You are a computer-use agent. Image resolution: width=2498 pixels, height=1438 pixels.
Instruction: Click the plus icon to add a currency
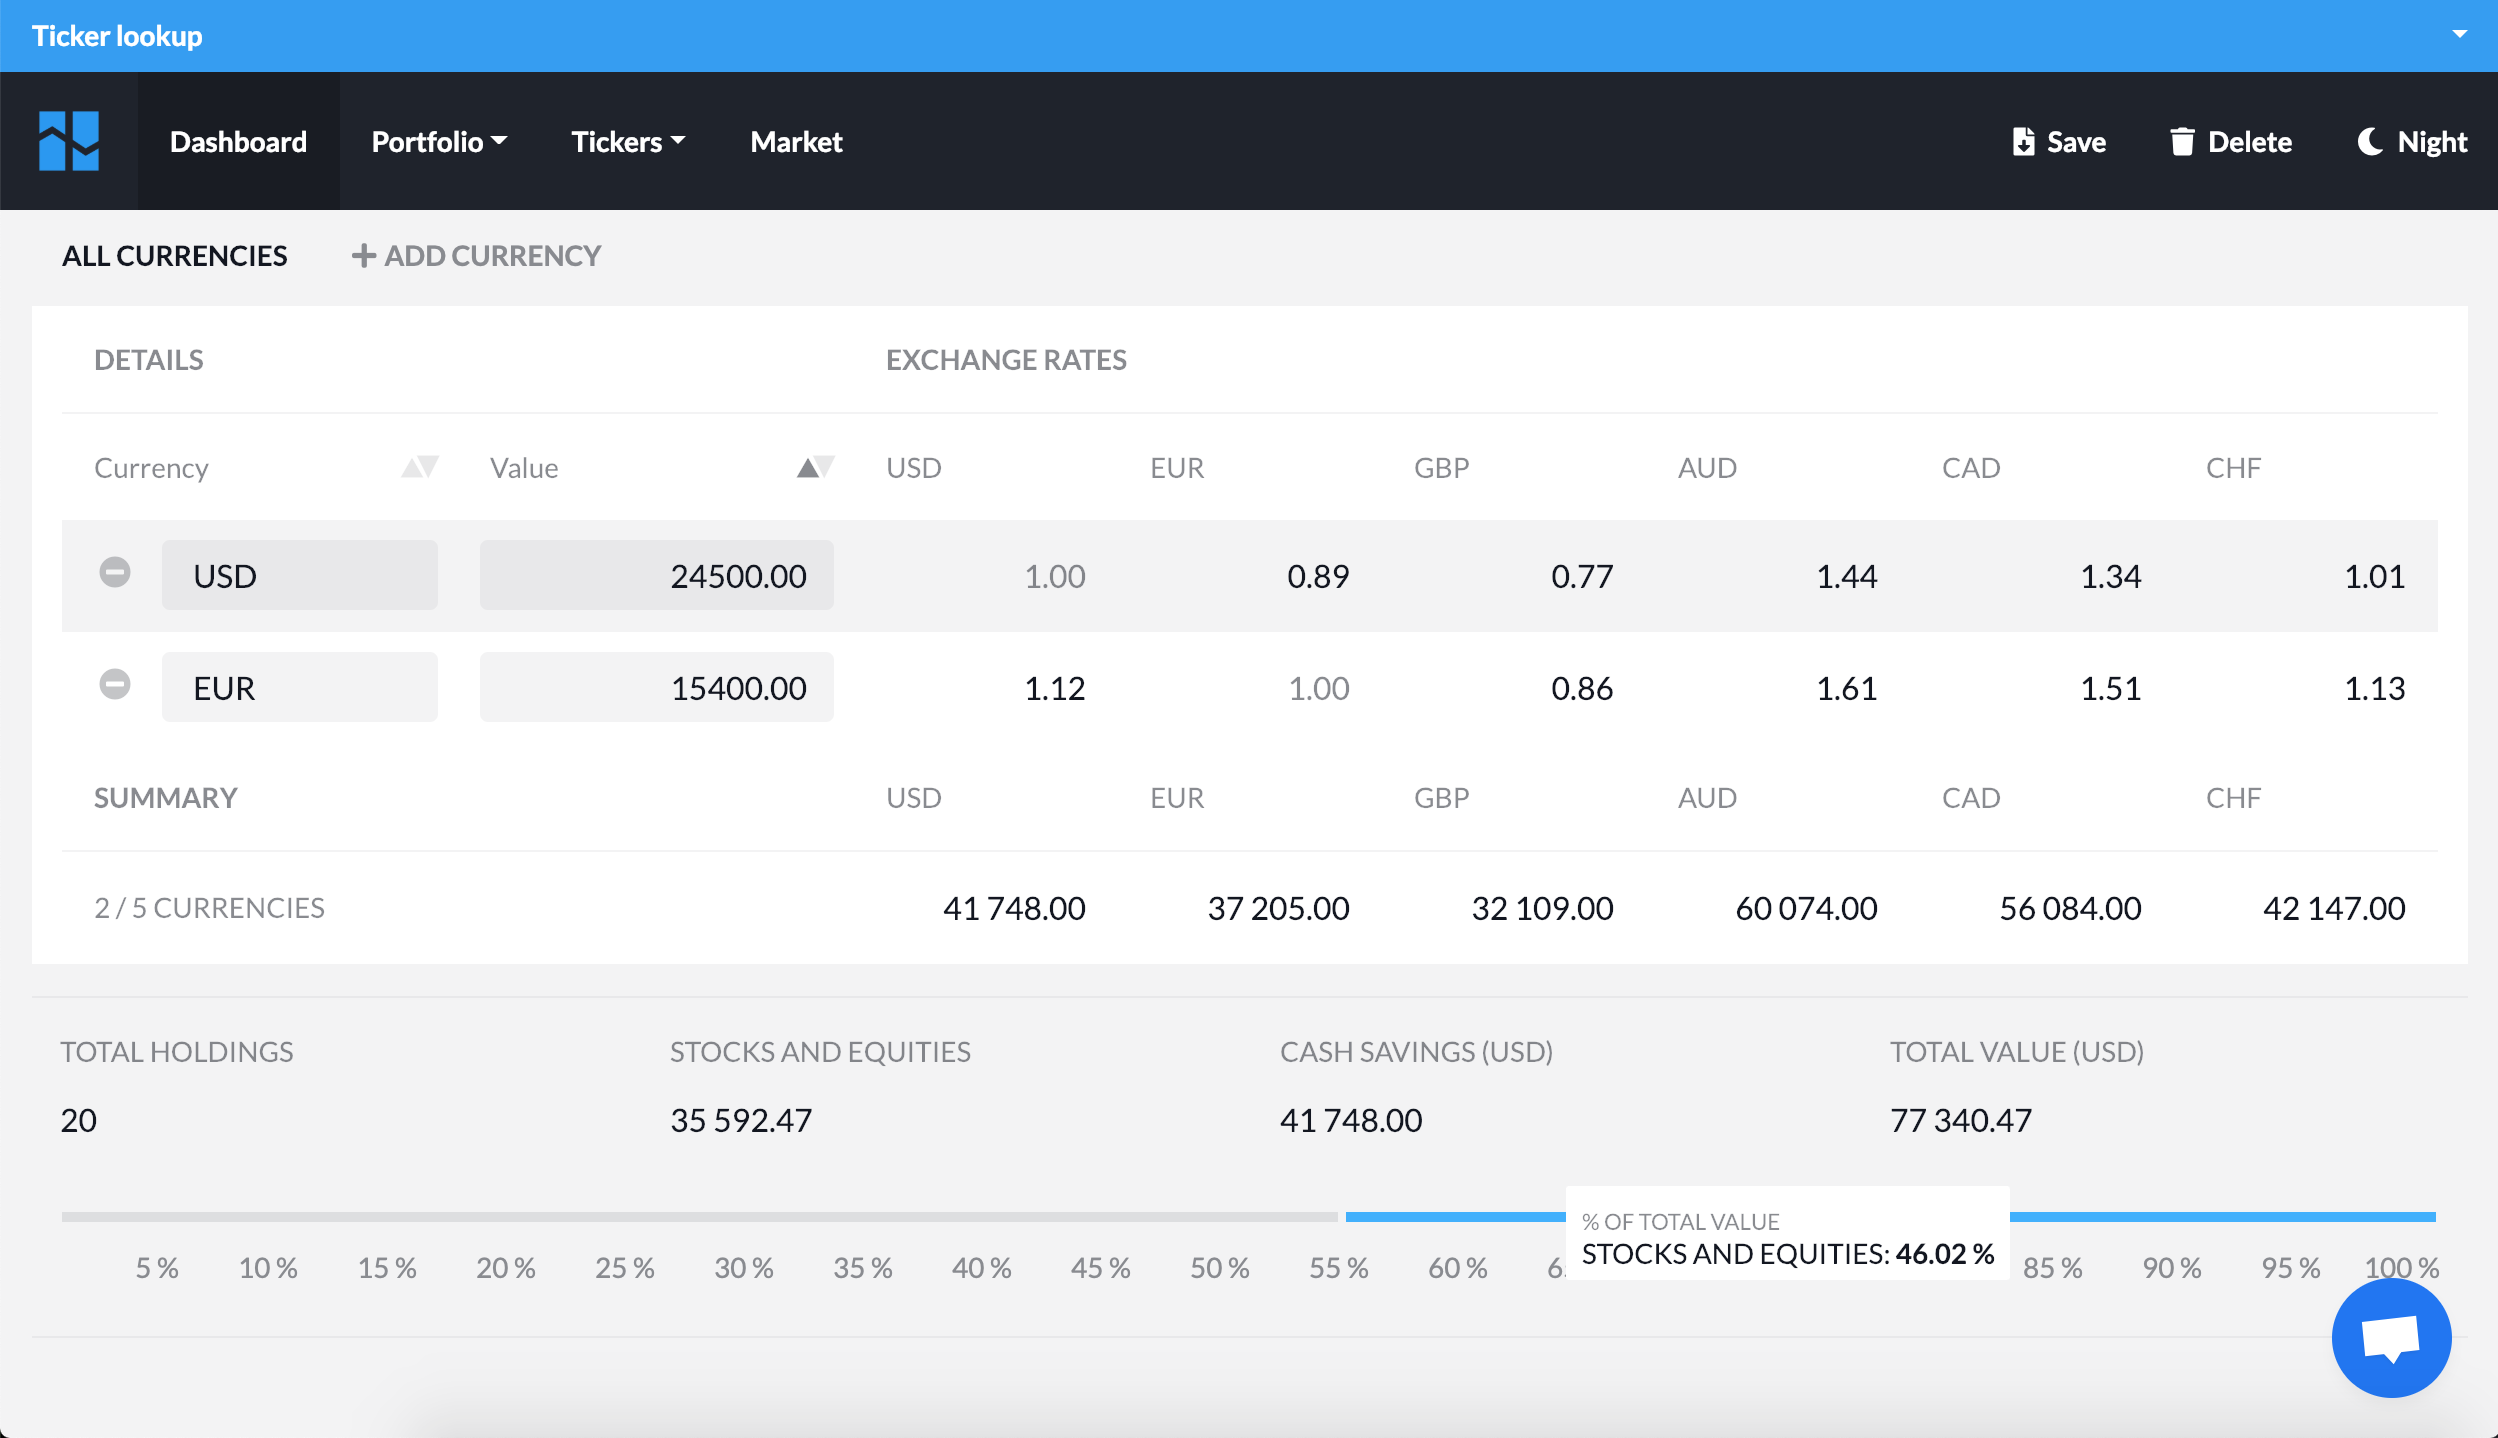364,255
